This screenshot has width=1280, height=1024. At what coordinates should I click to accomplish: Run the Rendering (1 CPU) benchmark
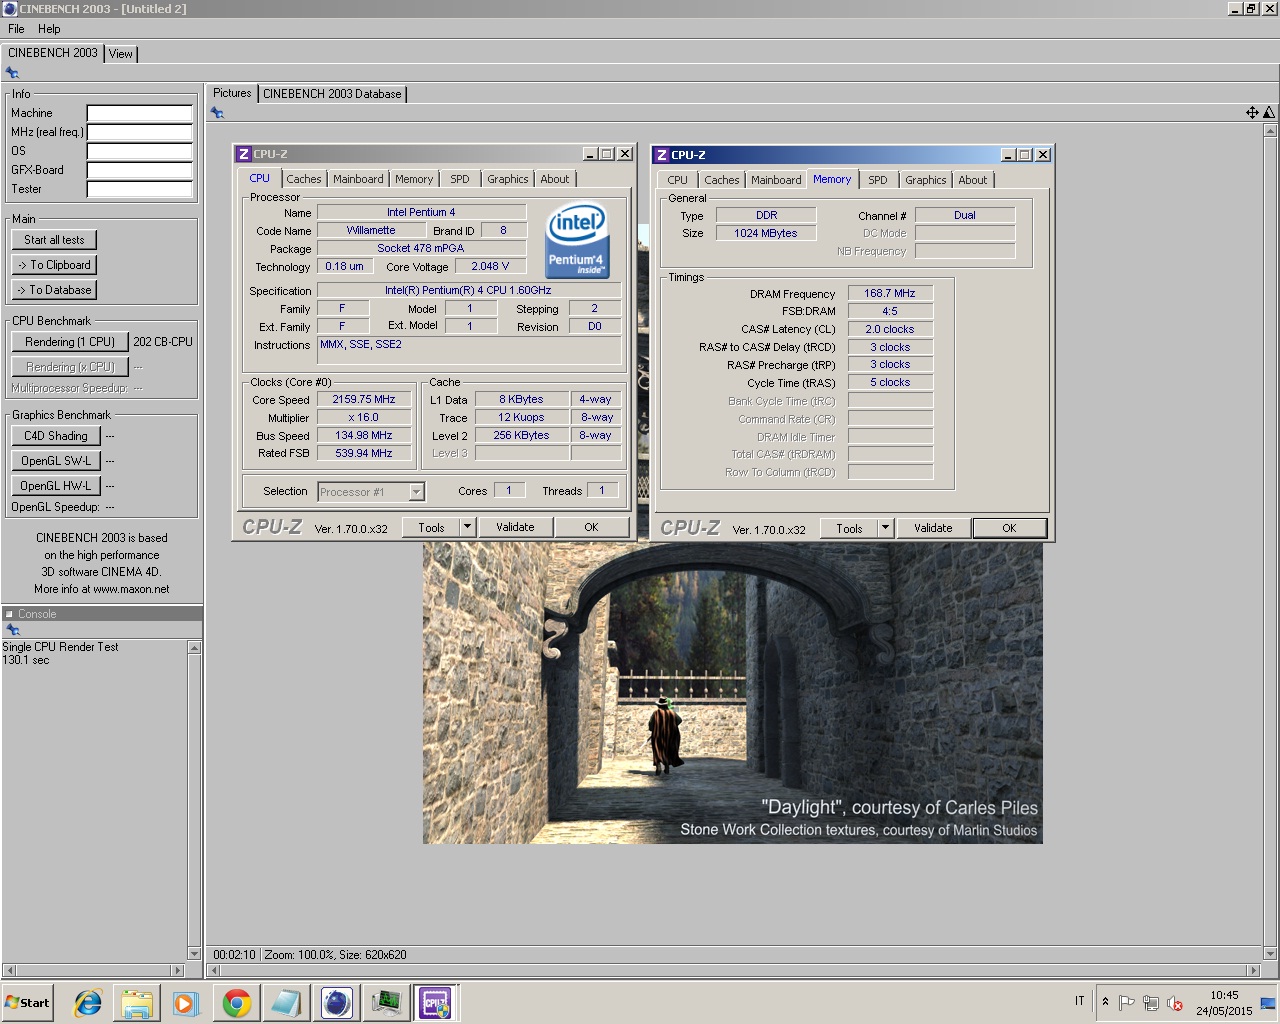[70, 342]
